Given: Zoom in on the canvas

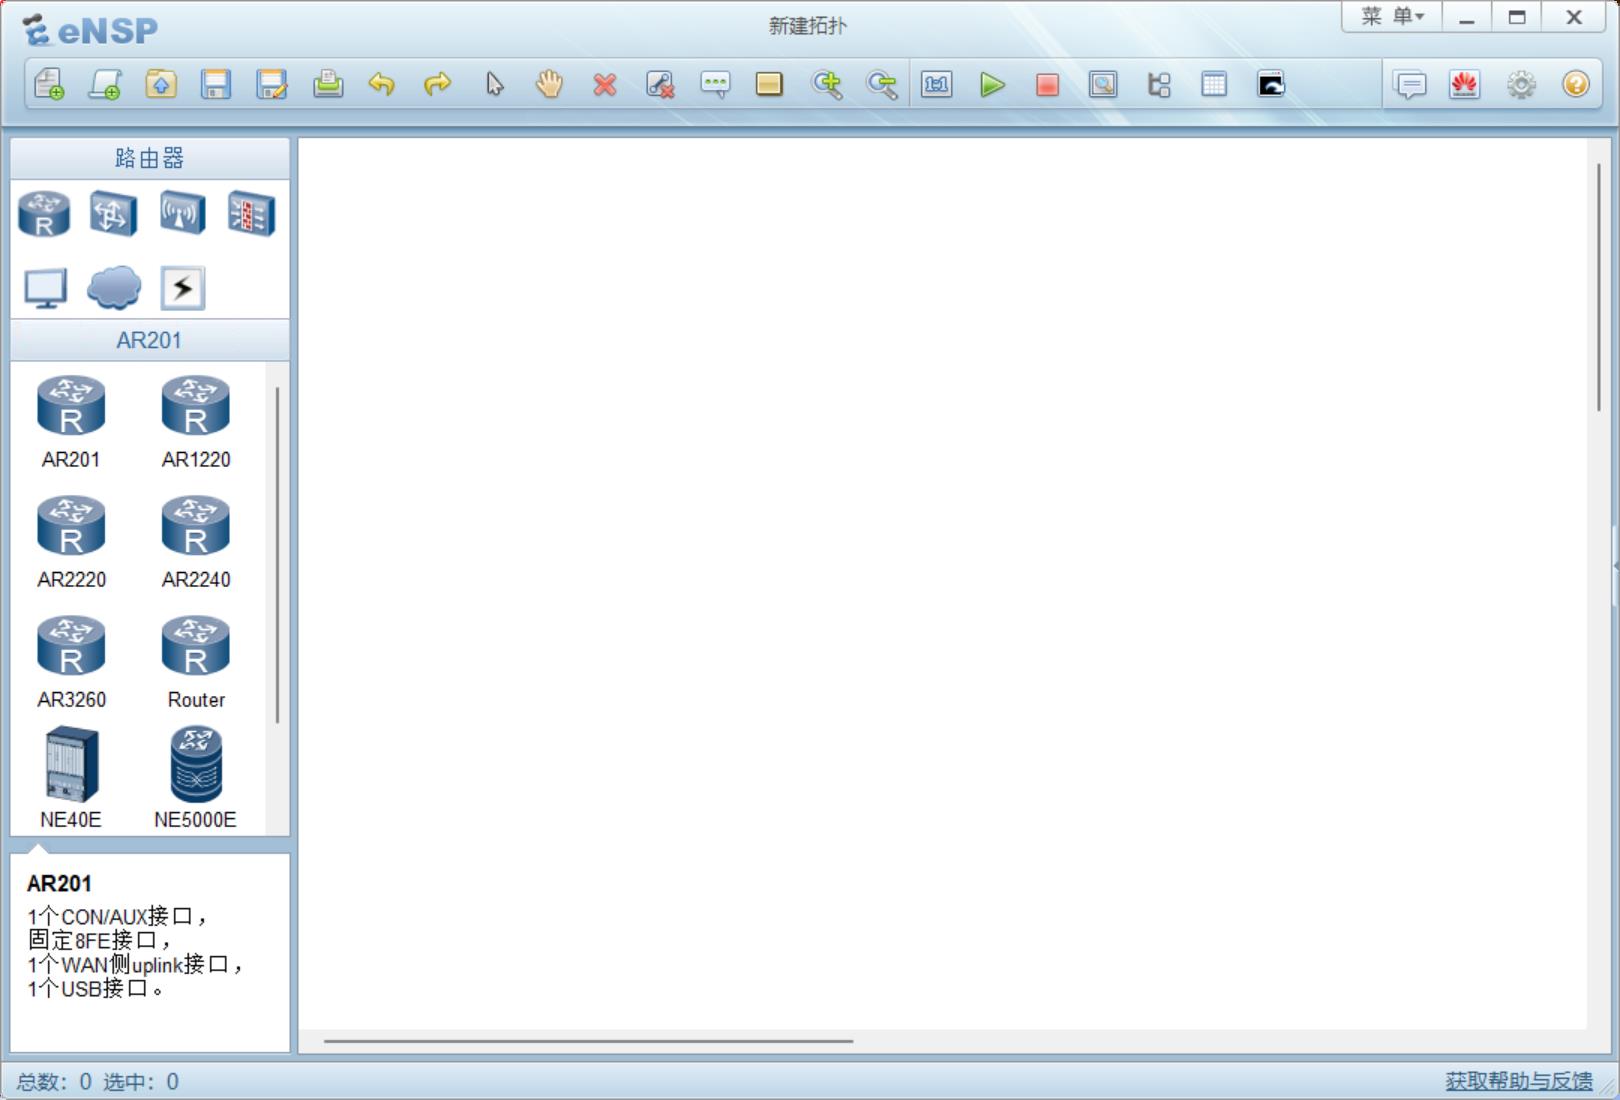Looking at the screenshot, I should 826,84.
